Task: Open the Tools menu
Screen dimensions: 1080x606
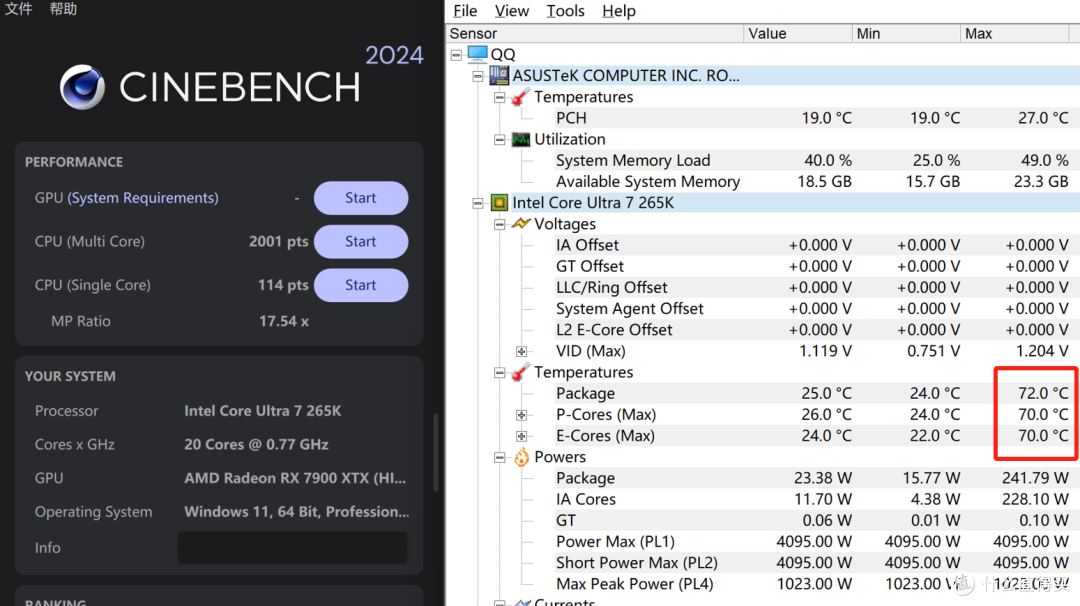Action: pos(565,11)
